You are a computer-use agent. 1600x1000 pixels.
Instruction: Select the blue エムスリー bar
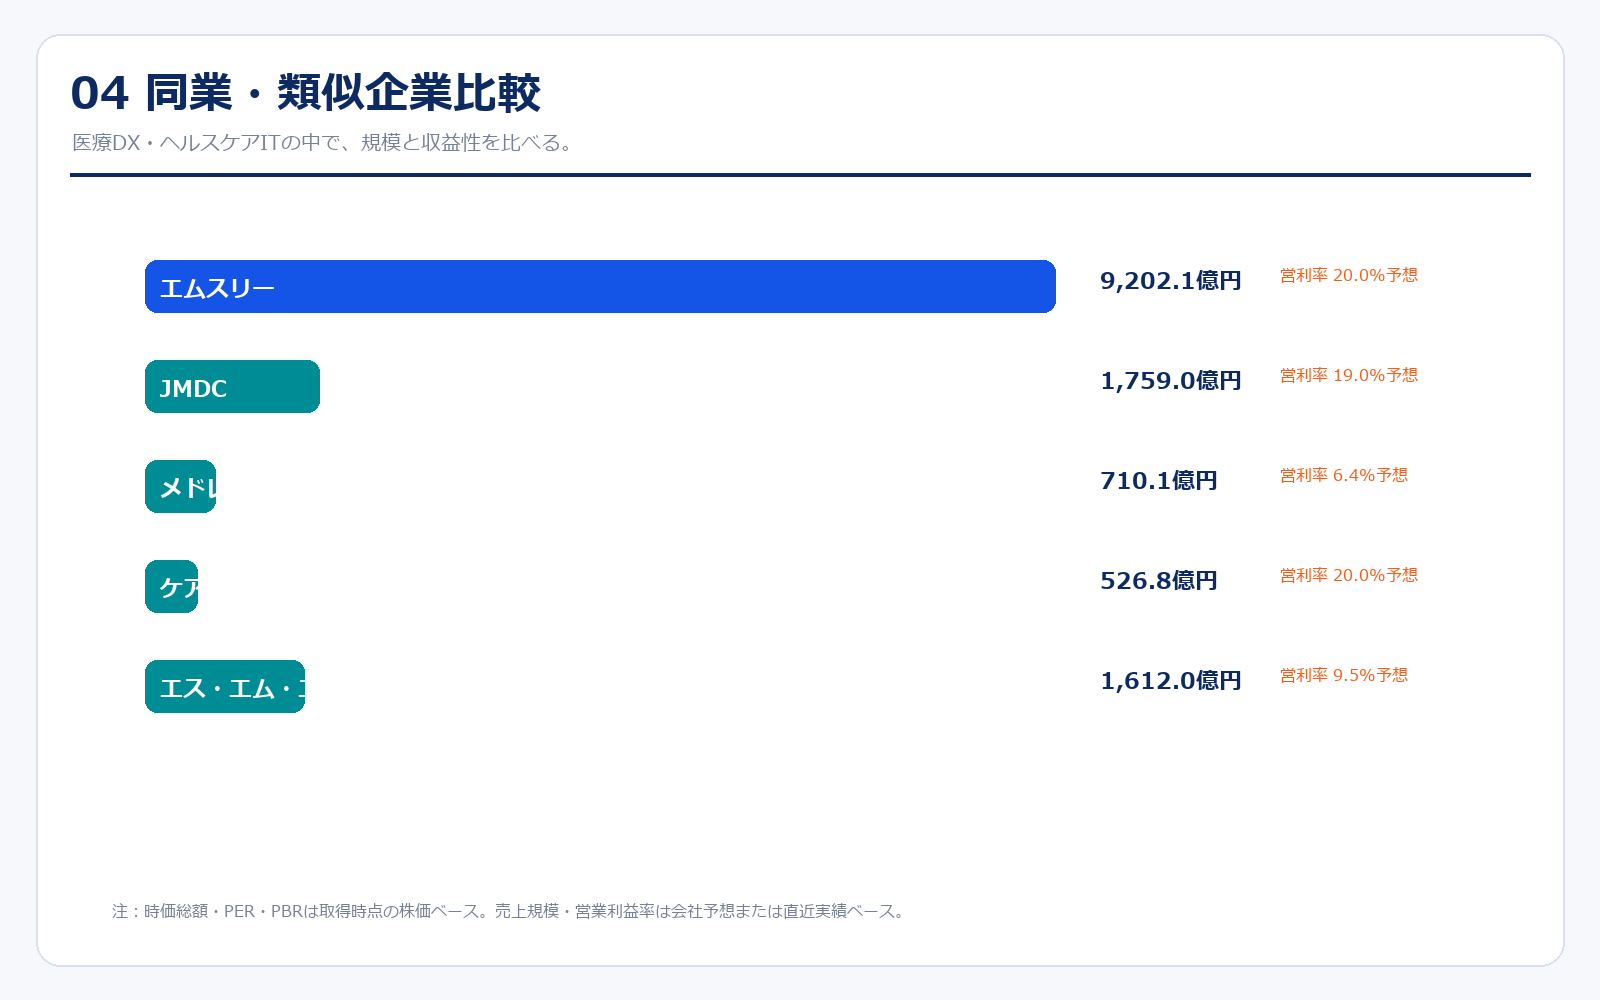coord(600,287)
